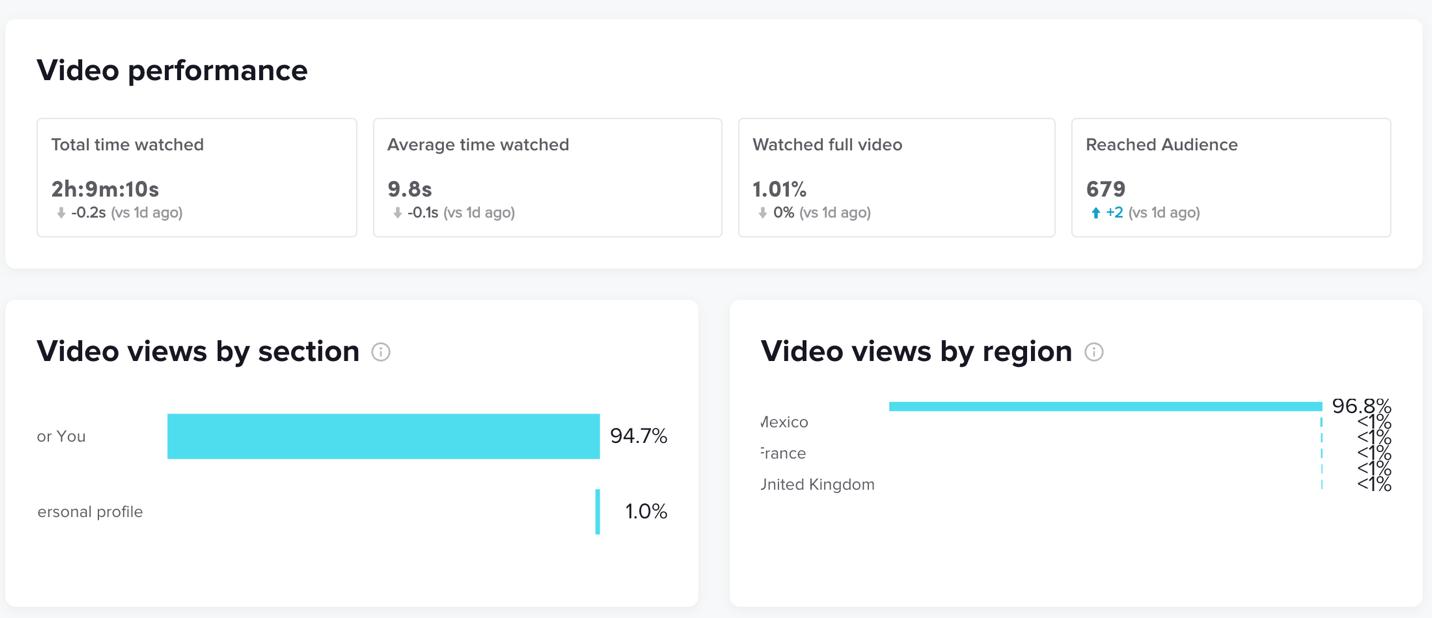Click the Video performance heading
The width and height of the screenshot is (1432, 618).
pyautogui.click(x=172, y=71)
